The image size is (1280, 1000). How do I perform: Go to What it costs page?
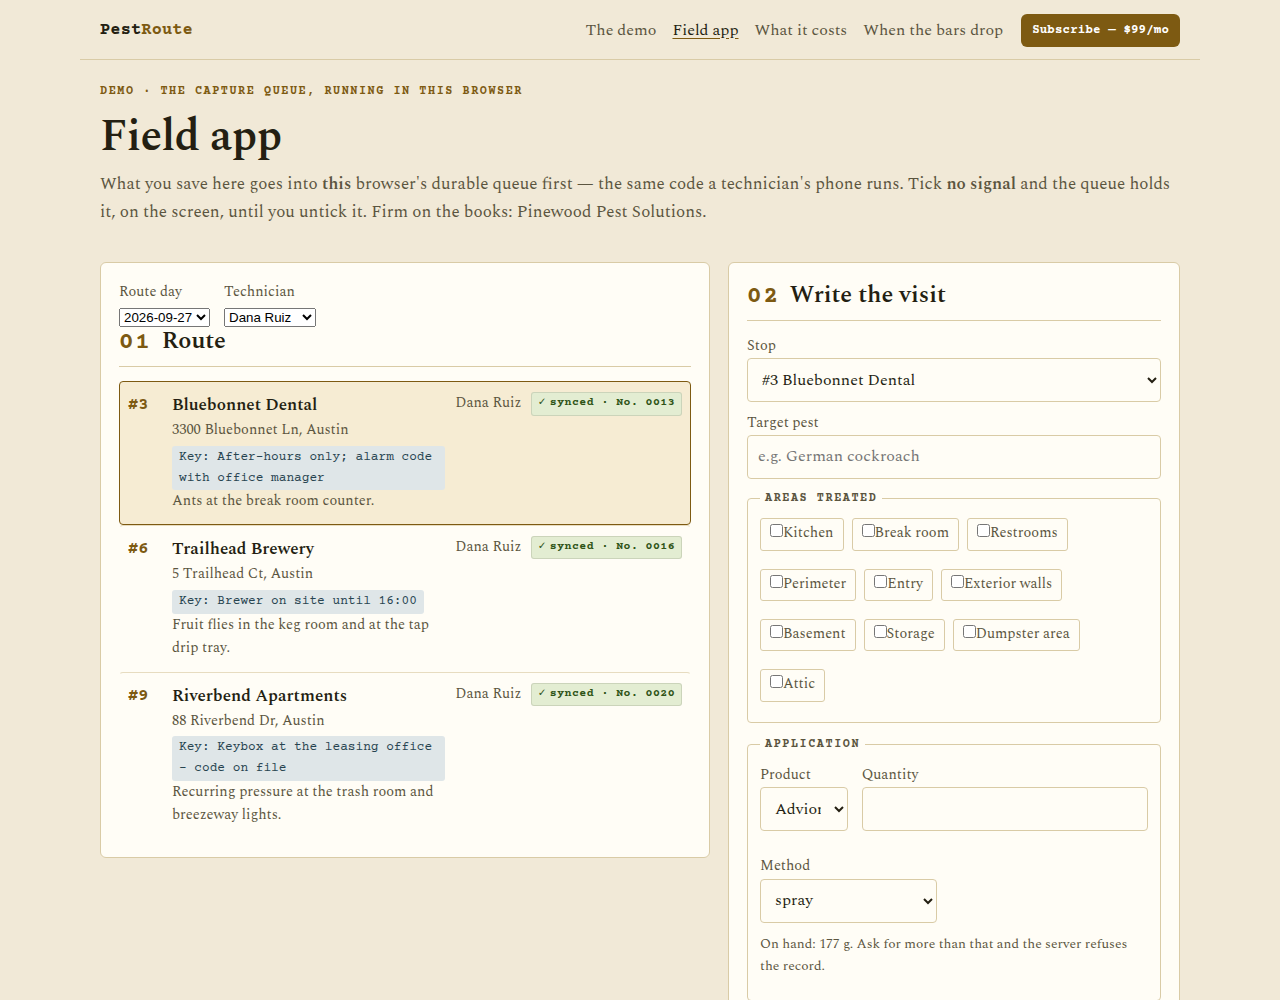click(x=801, y=30)
